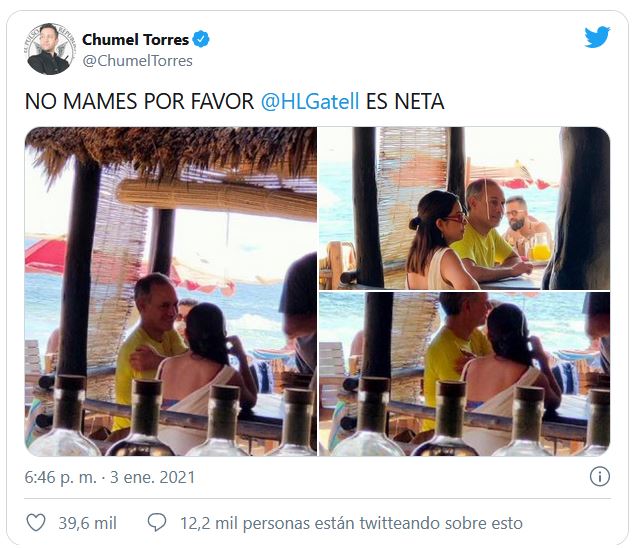The image size is (642, 548).
Task: Click the date 3 ene. 2021
Action: click(152, 477)
